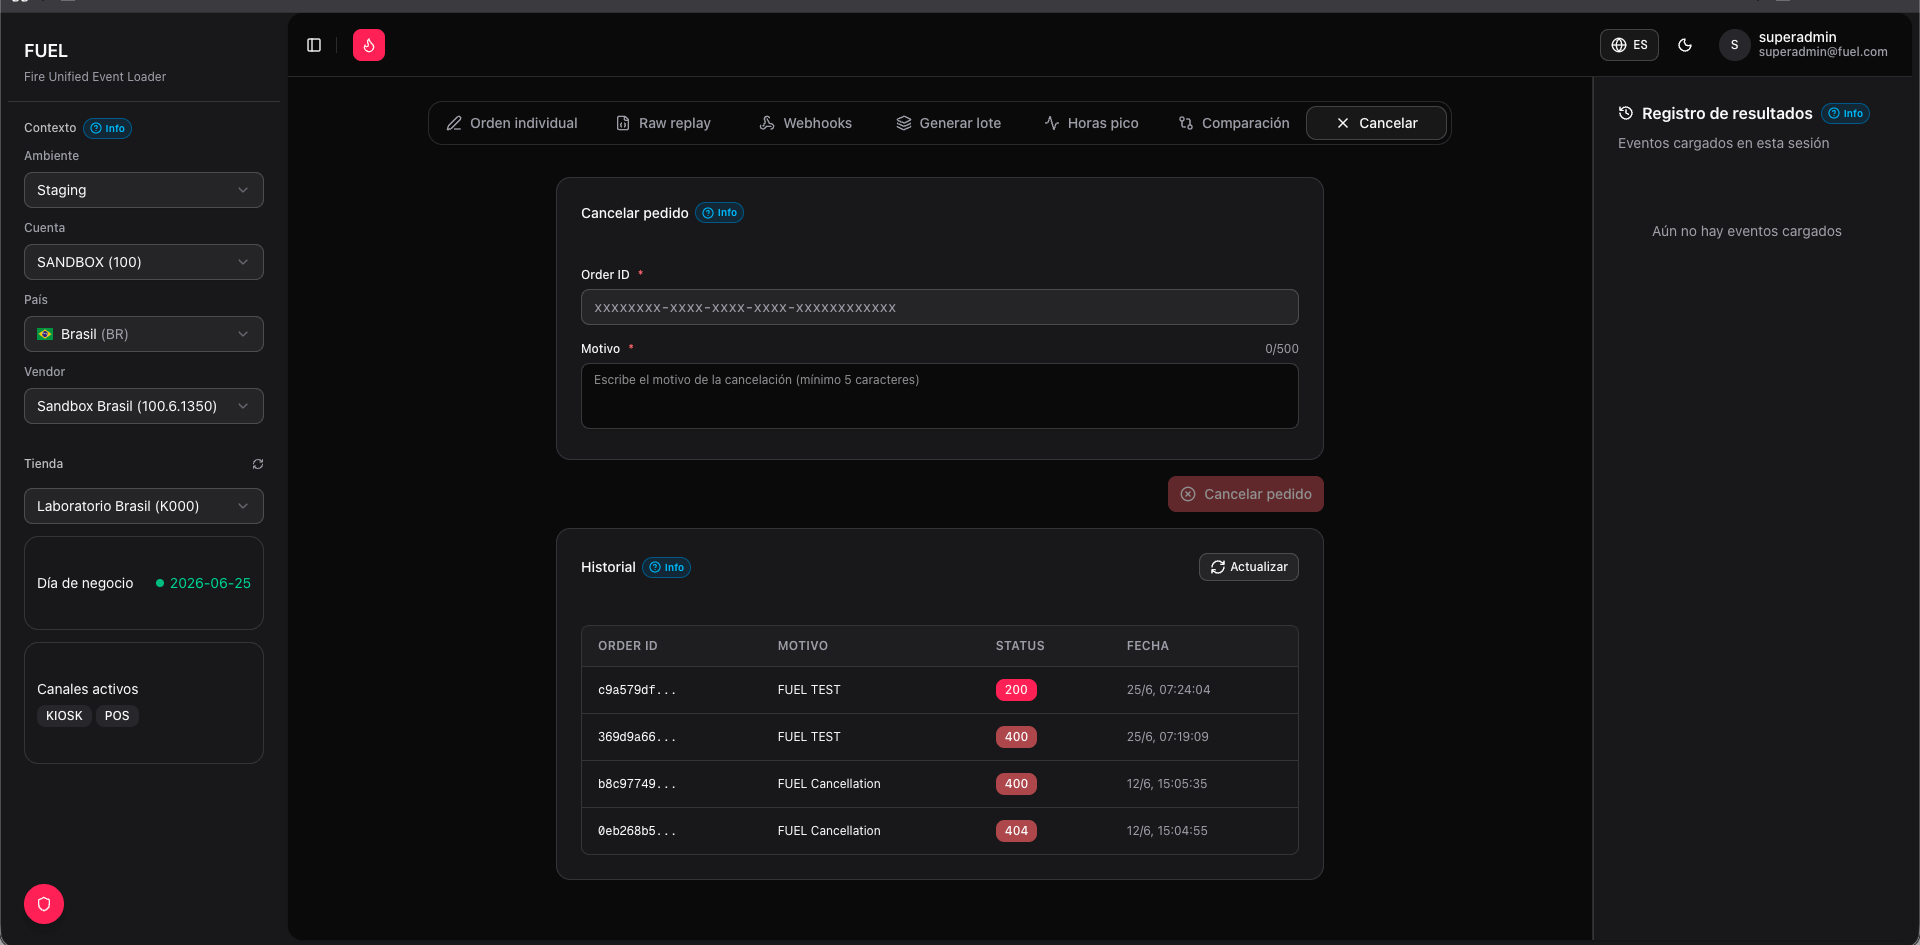Open the ES language selector
Image resolution: width=1920 pixels, height=945 pixels.
[1629, 45]
